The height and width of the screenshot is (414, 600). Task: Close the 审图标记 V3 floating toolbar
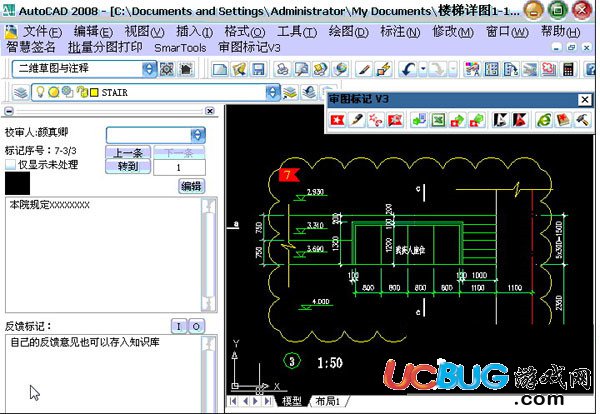click(x=584, y=100)
